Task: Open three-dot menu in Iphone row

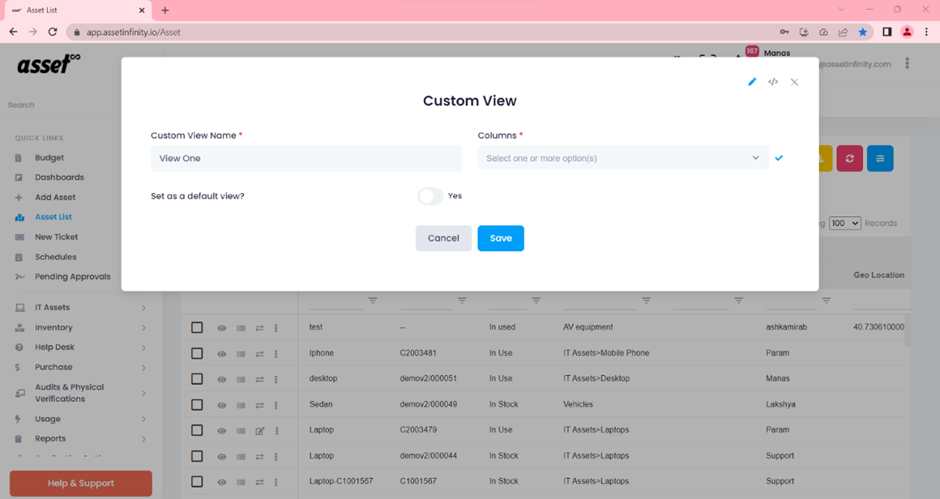Action: pos(276,354)
